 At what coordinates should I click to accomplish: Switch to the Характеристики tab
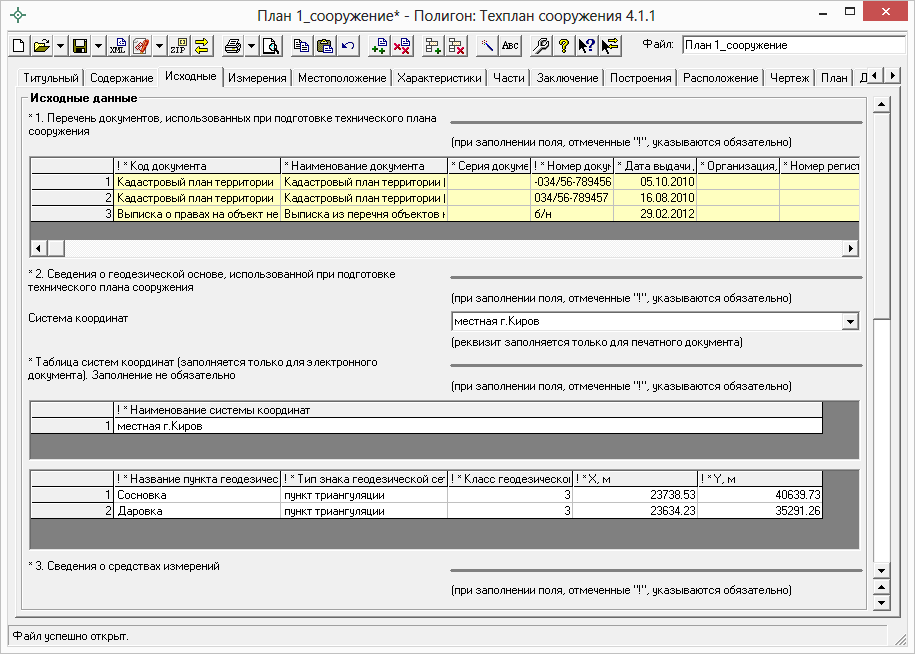[x=439, y=78]
